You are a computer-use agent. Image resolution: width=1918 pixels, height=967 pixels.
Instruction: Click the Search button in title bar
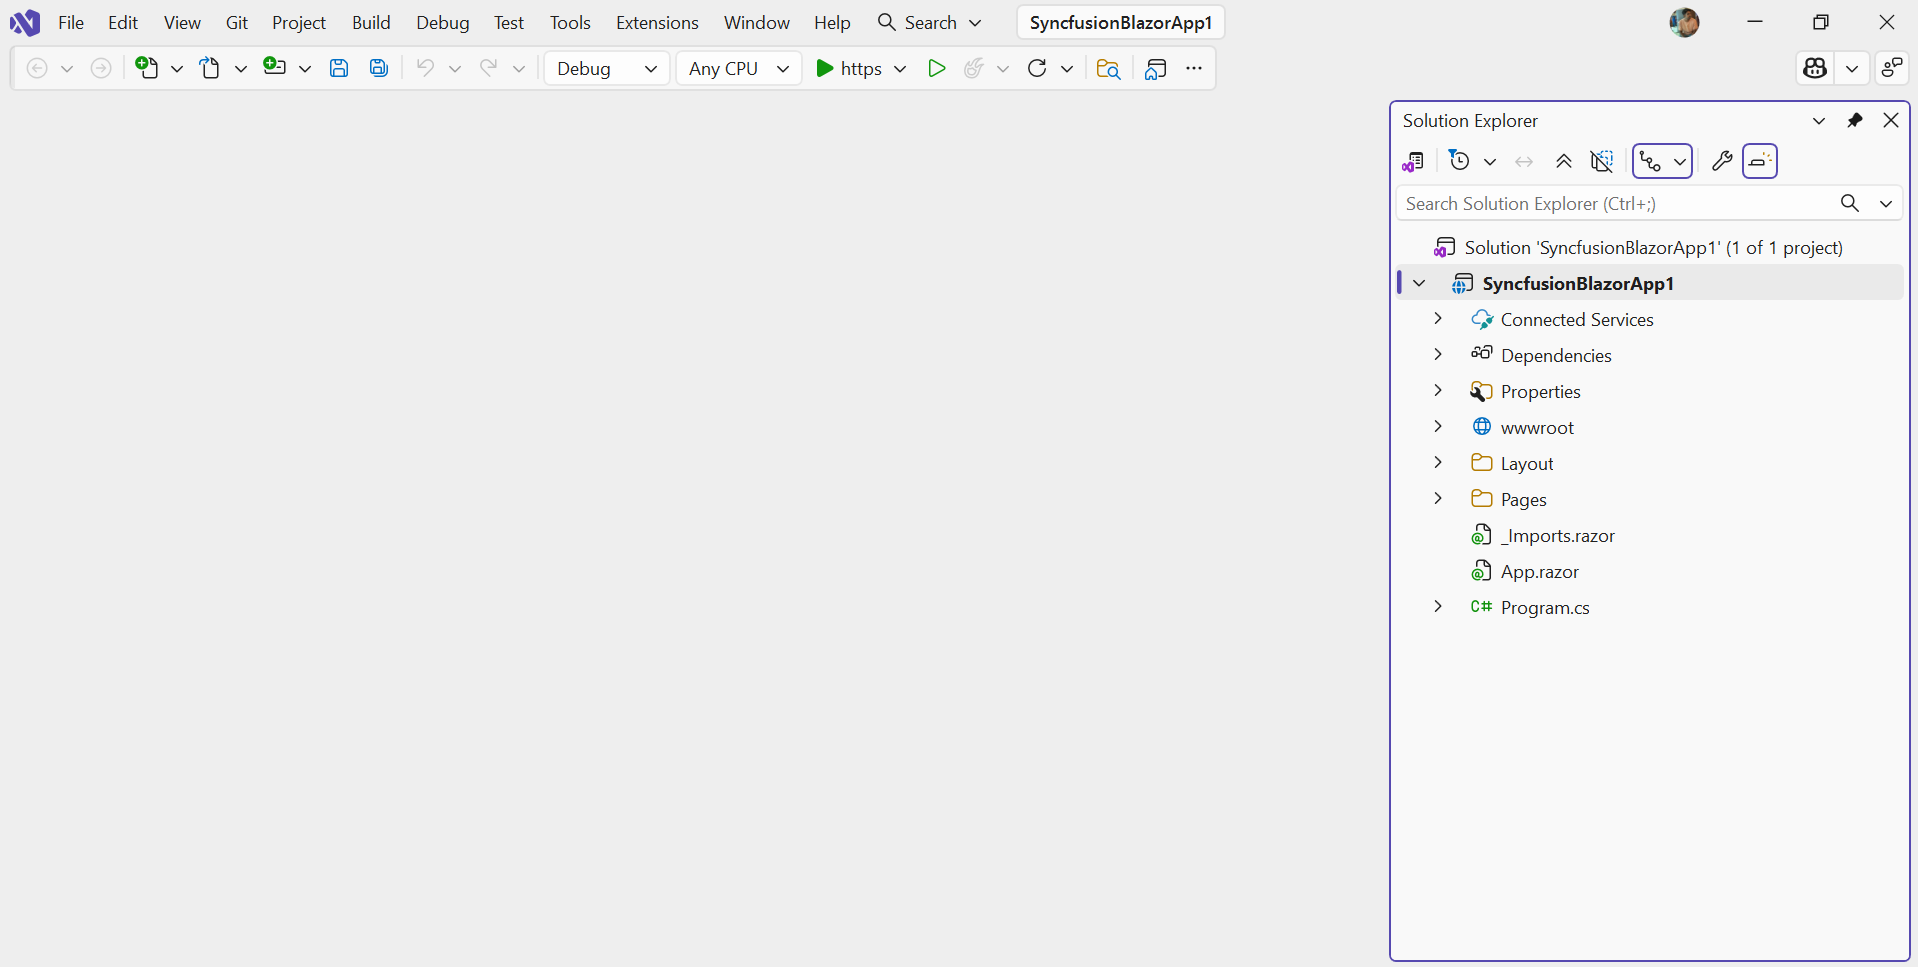tap(929, 22)
